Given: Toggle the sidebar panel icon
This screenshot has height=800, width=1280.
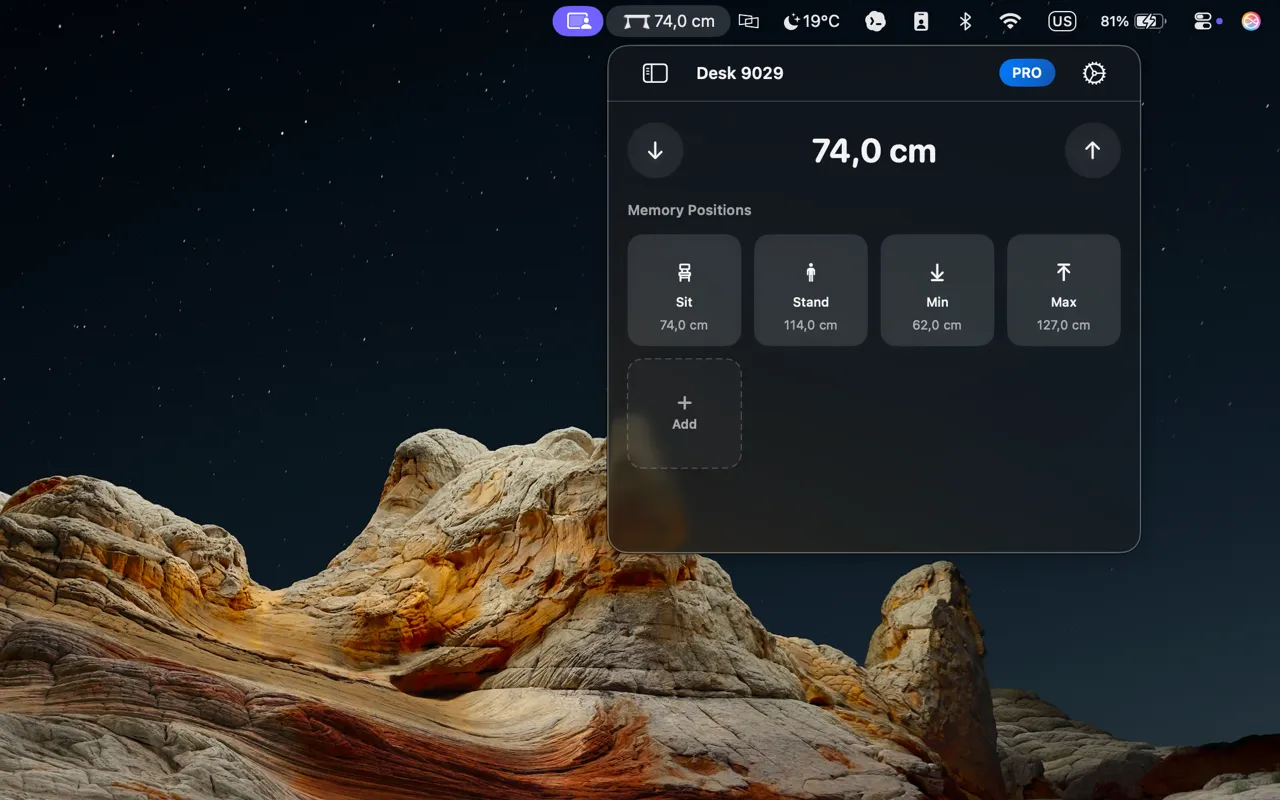Looking at the screenshot, I should coord(655,73).
